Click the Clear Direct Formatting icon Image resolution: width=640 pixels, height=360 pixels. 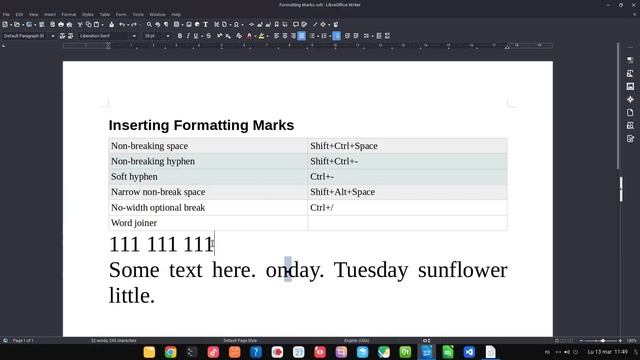239,36
